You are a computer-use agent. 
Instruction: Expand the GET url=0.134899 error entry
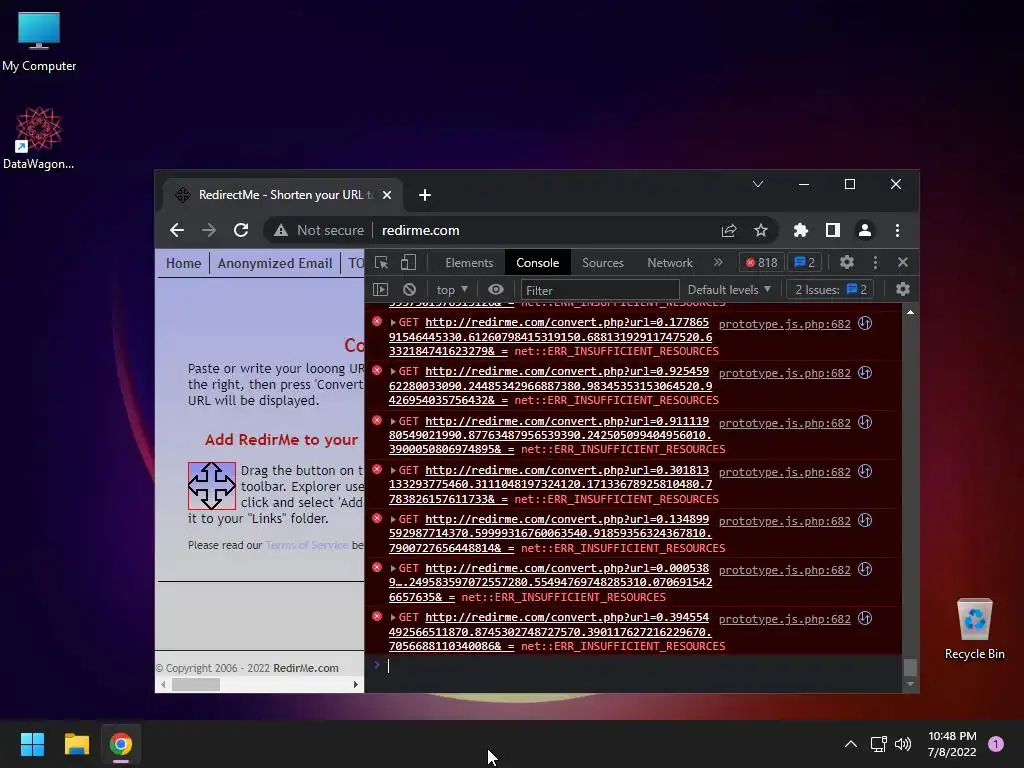393,519
